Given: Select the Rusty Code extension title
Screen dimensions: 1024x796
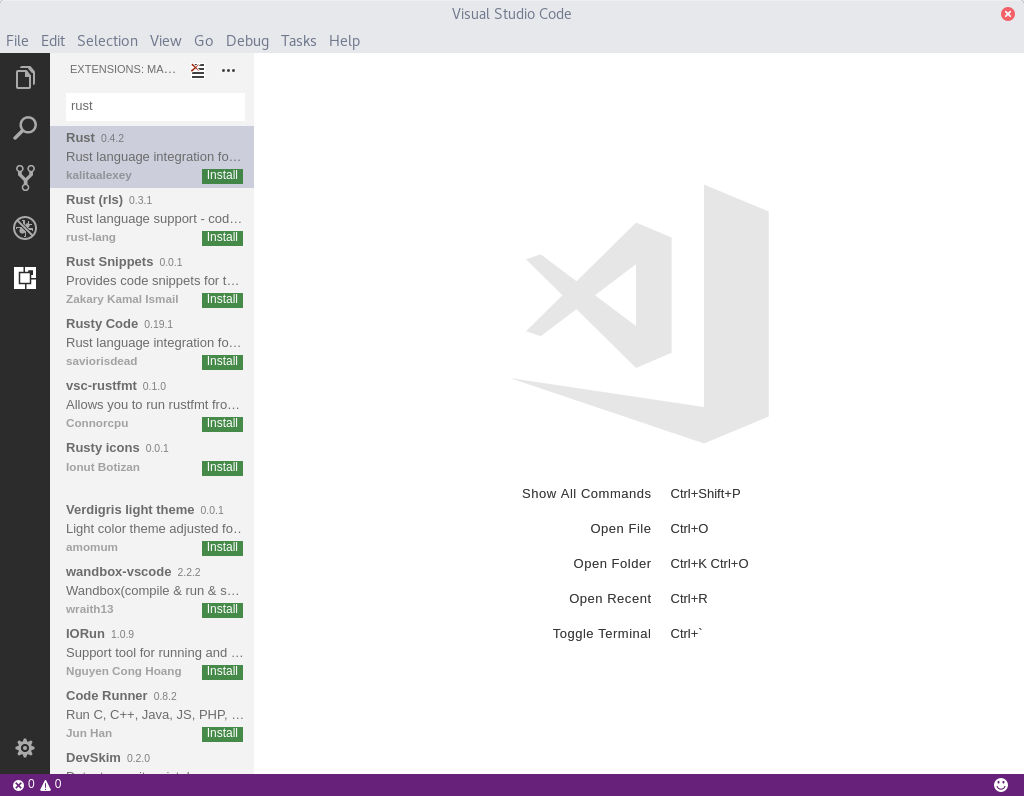Looking at the screenshot, I should tap(102, 324).
